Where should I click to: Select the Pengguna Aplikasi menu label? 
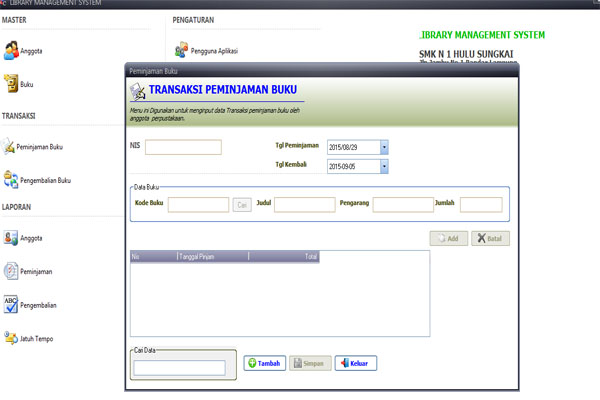click(x=214, y=51)
